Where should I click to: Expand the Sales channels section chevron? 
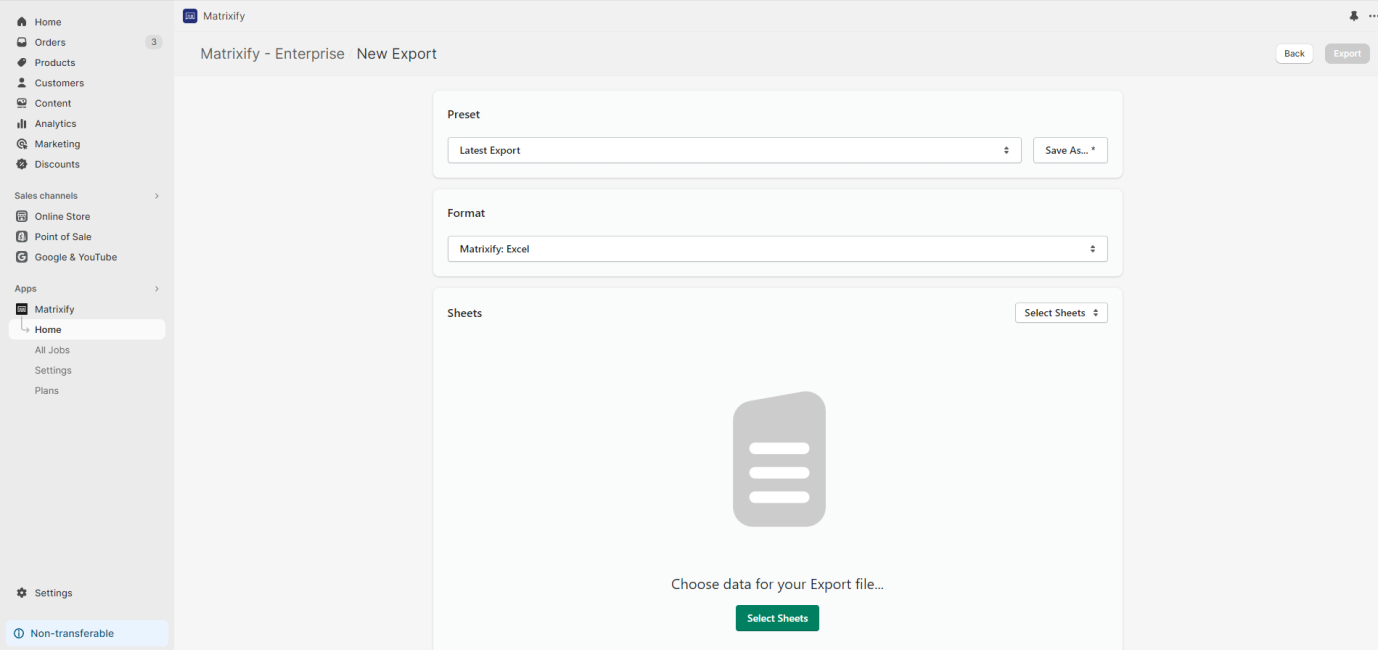(156, 196)
